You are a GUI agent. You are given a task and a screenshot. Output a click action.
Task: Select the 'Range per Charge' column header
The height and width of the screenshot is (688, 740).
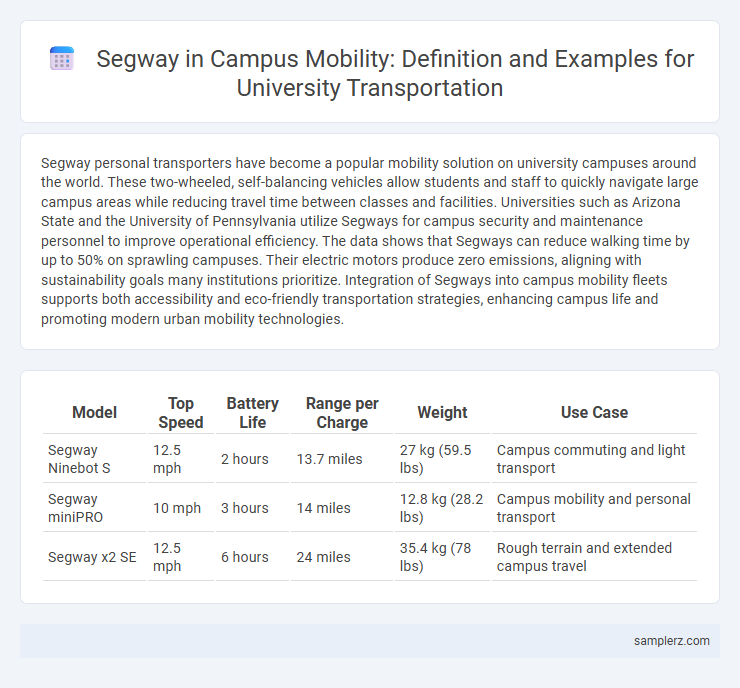342,412
